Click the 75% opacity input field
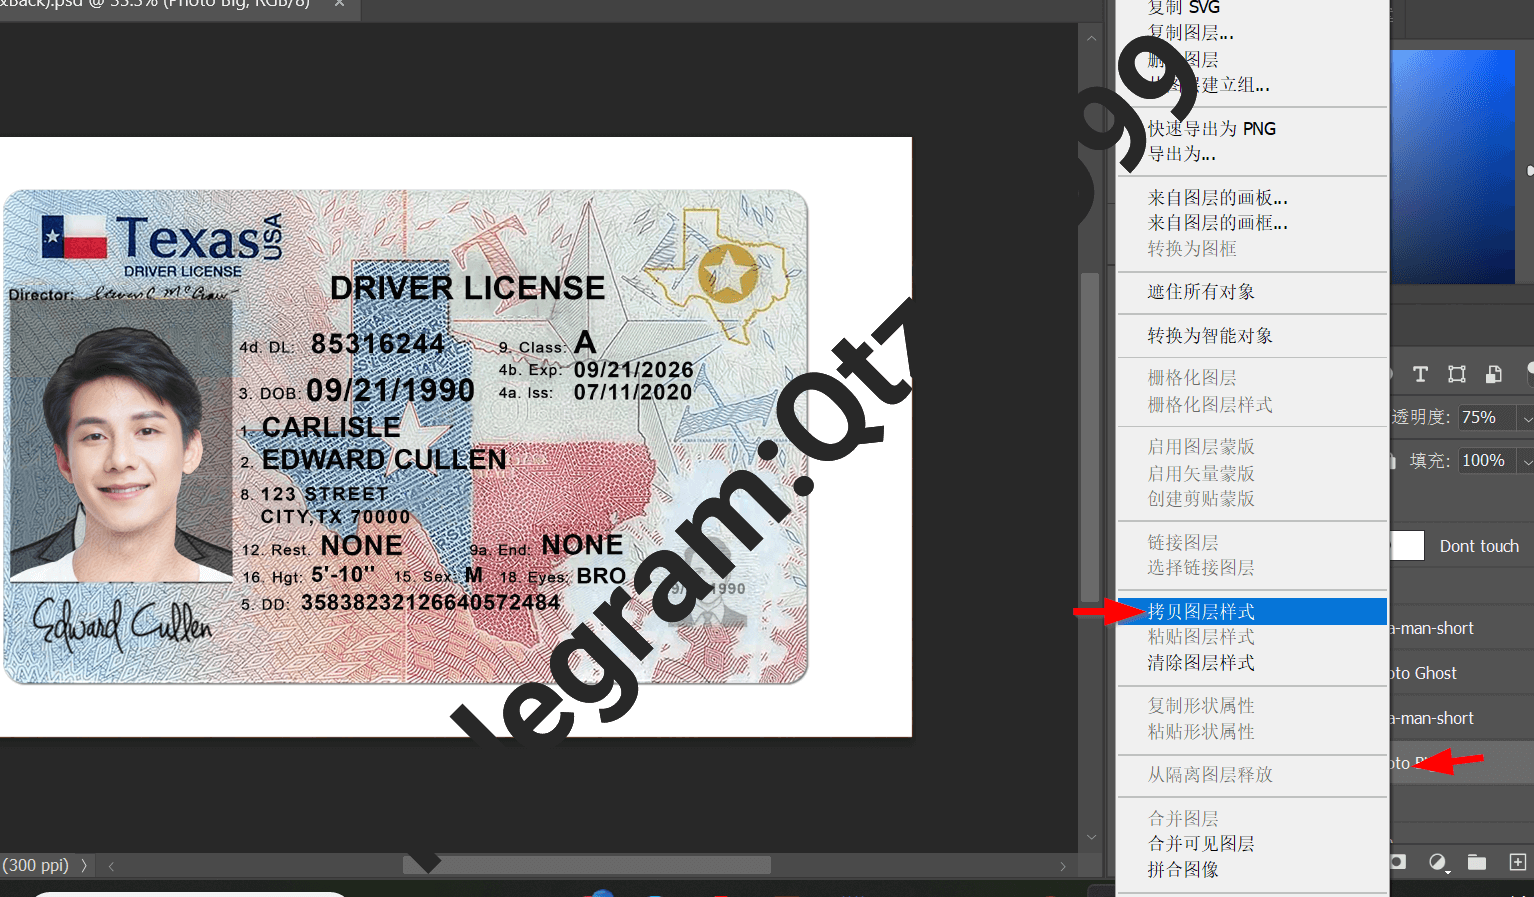This screenshot has width=1534, height=897. (x=1487, y=418)
